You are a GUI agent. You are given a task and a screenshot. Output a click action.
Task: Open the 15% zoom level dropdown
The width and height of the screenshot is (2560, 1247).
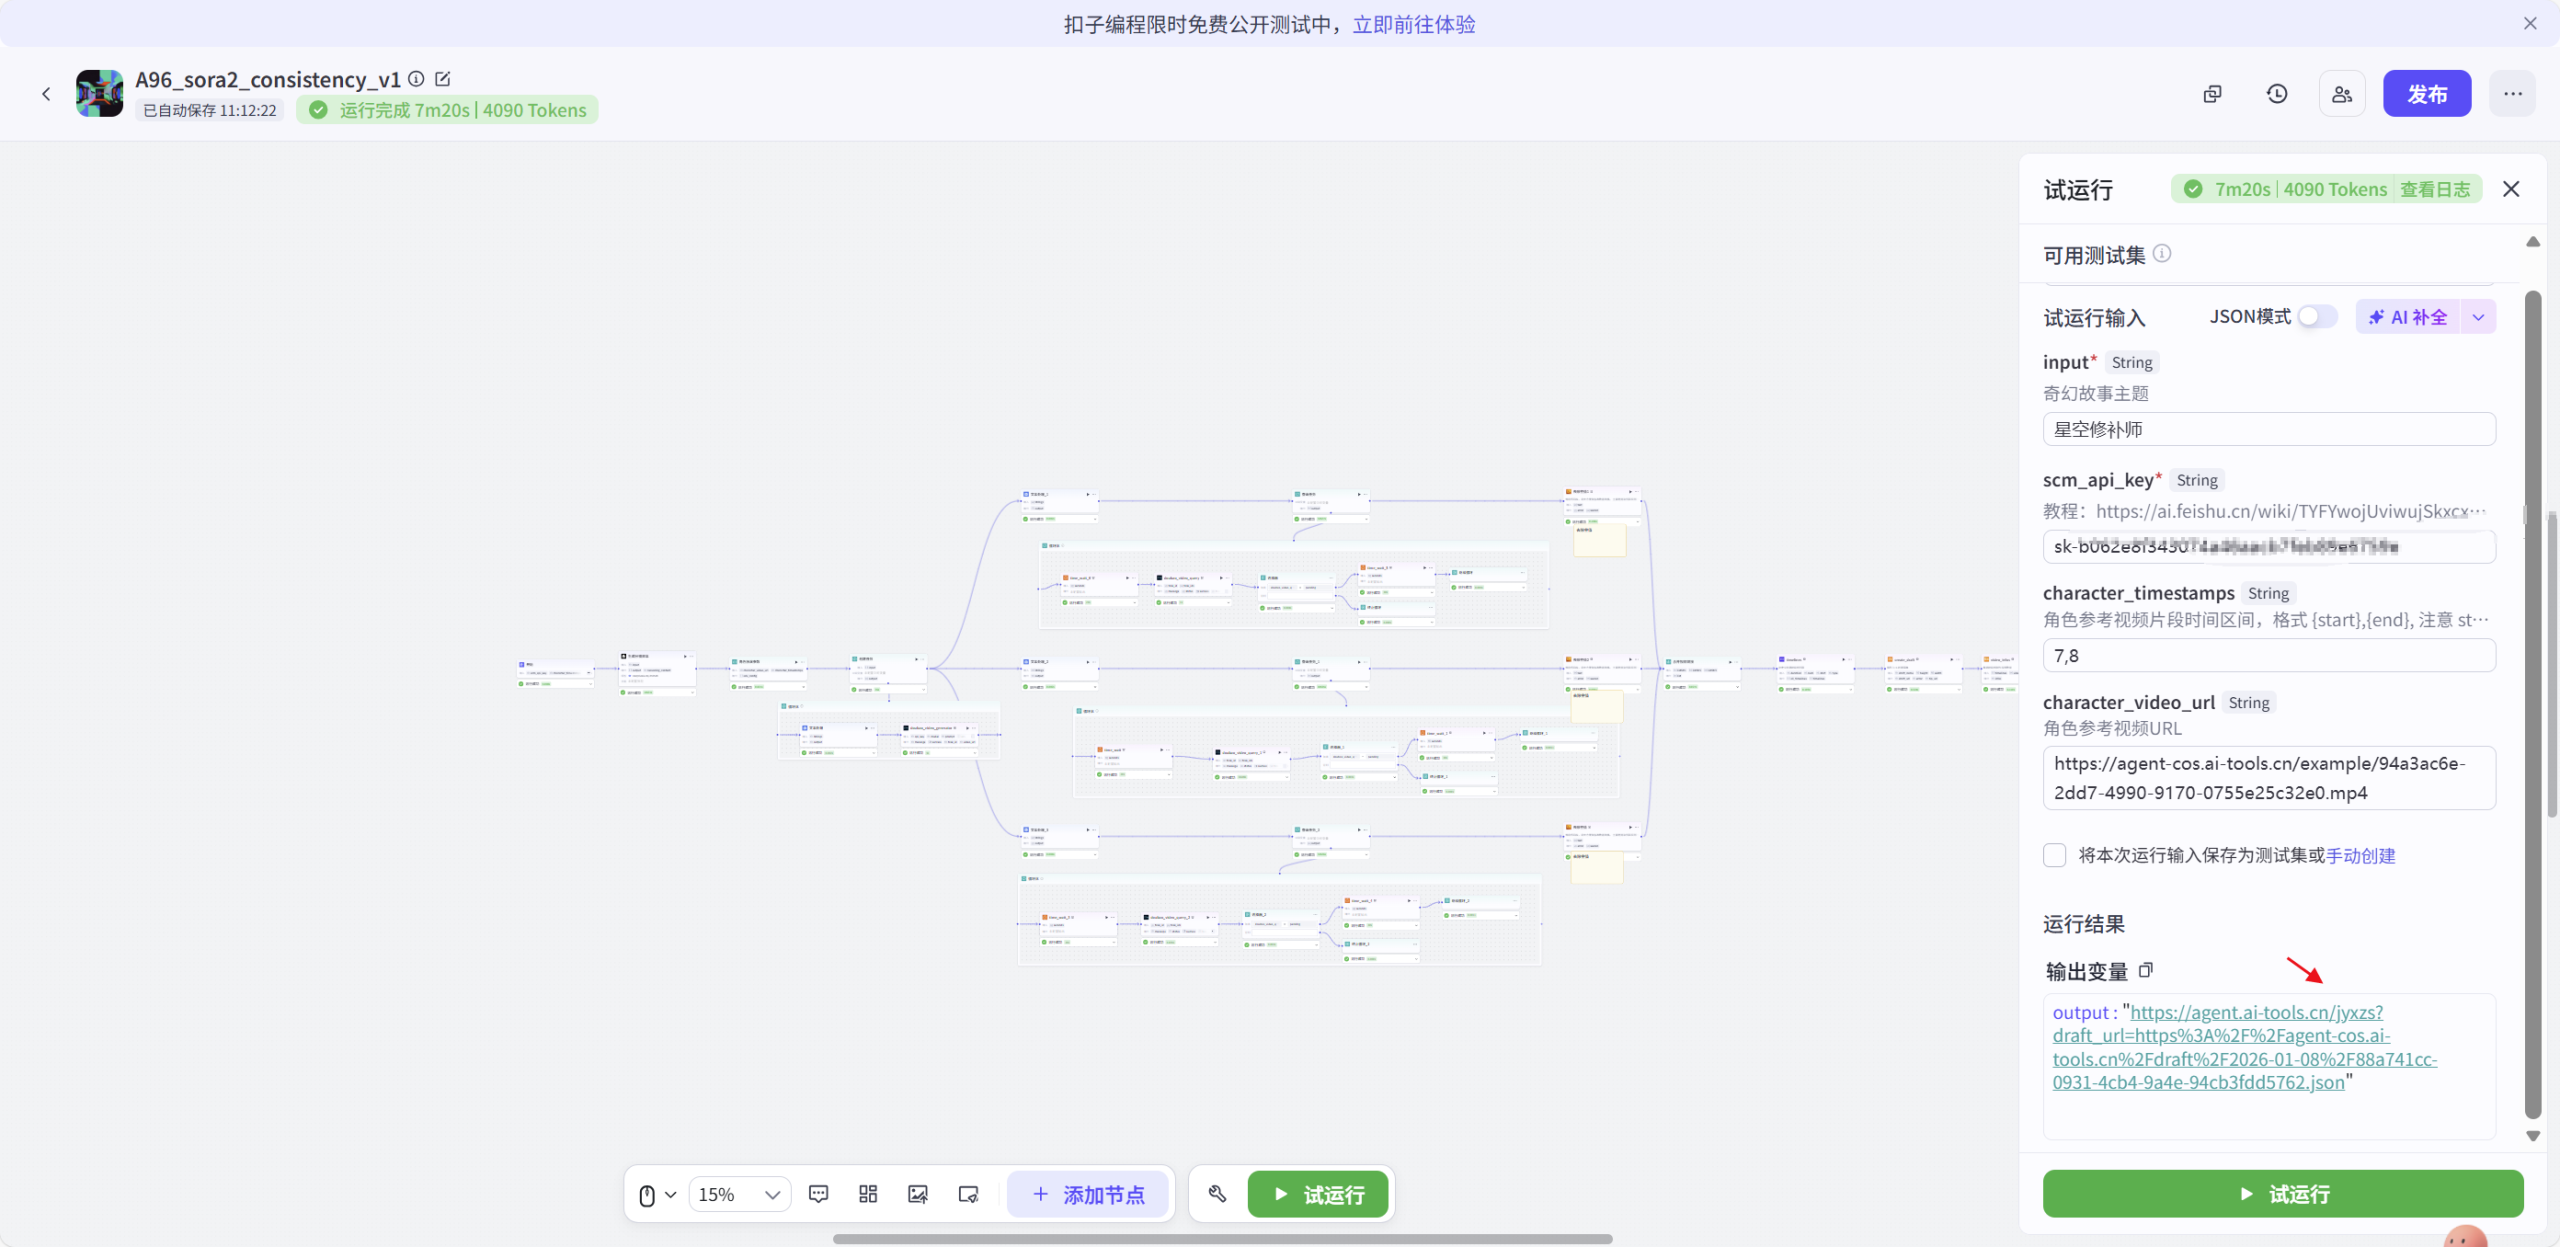pyautogui.click(x=738, y=1194)
